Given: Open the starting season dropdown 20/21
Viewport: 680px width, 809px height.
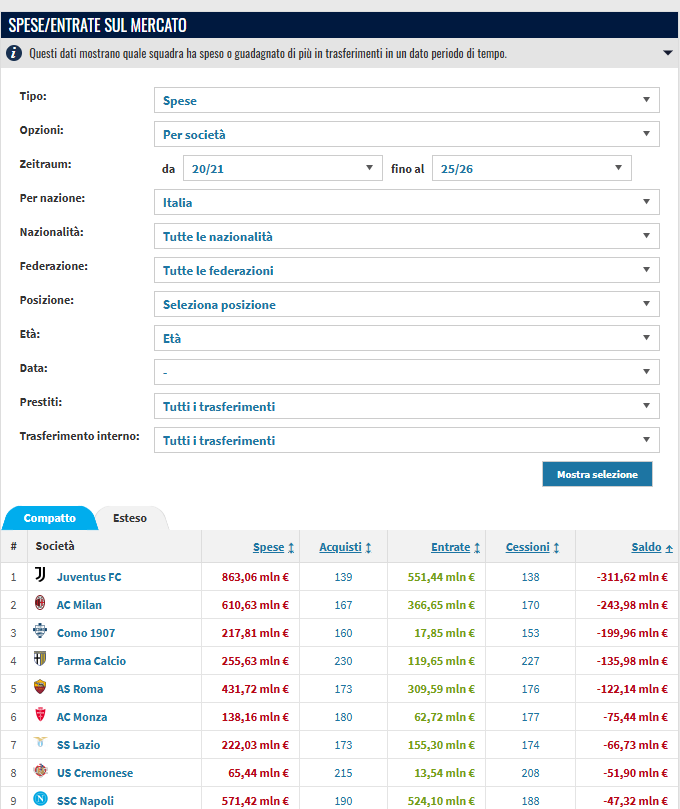Looking at the screenshot, I should click(x=283, y=168).
